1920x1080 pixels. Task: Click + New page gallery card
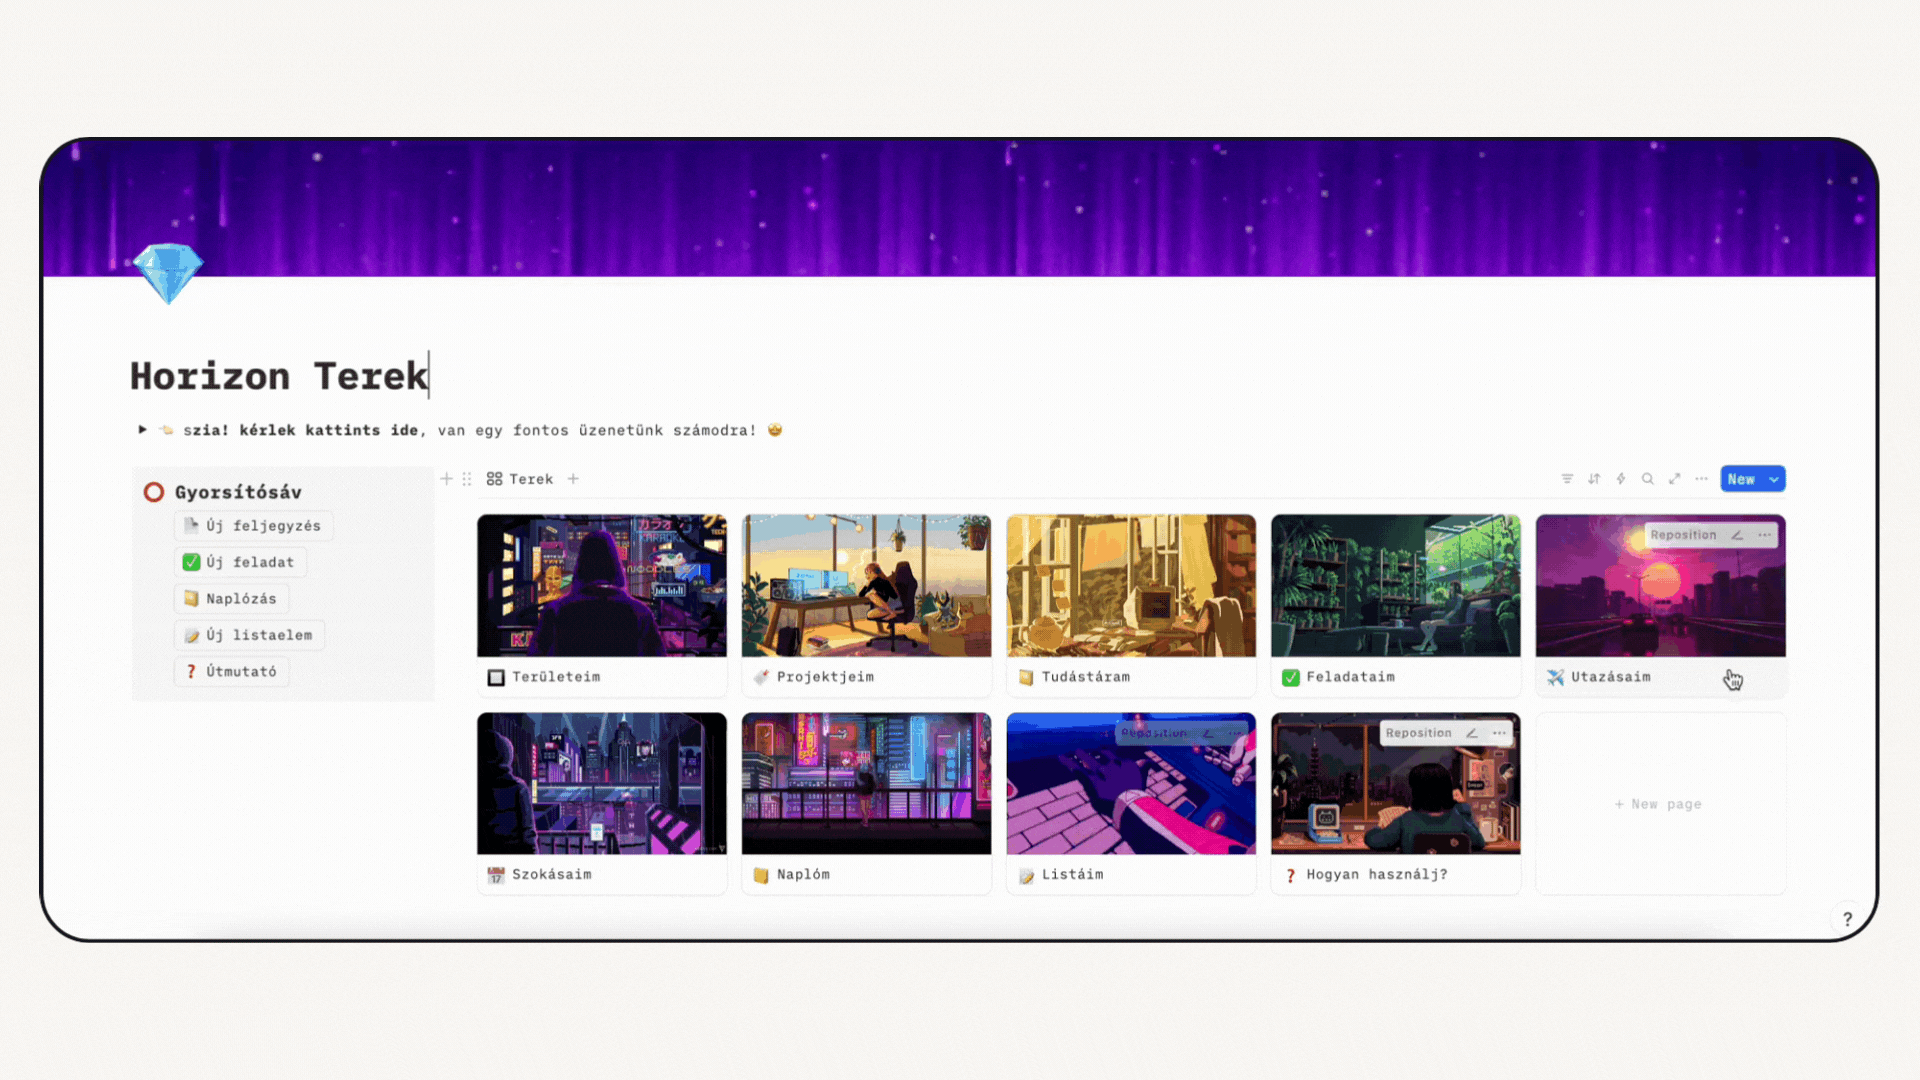pos(1660,804)
